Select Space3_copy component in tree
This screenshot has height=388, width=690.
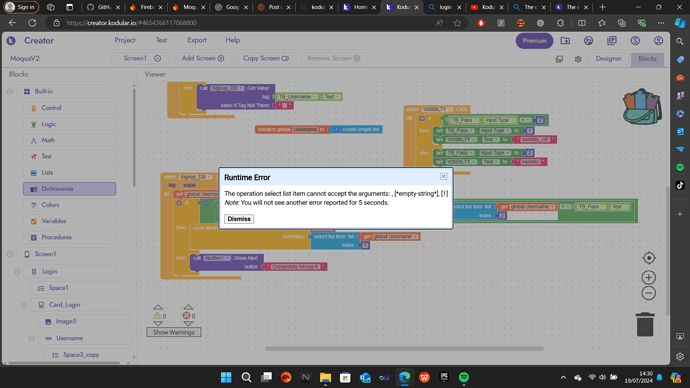click(x=81, y=355)
